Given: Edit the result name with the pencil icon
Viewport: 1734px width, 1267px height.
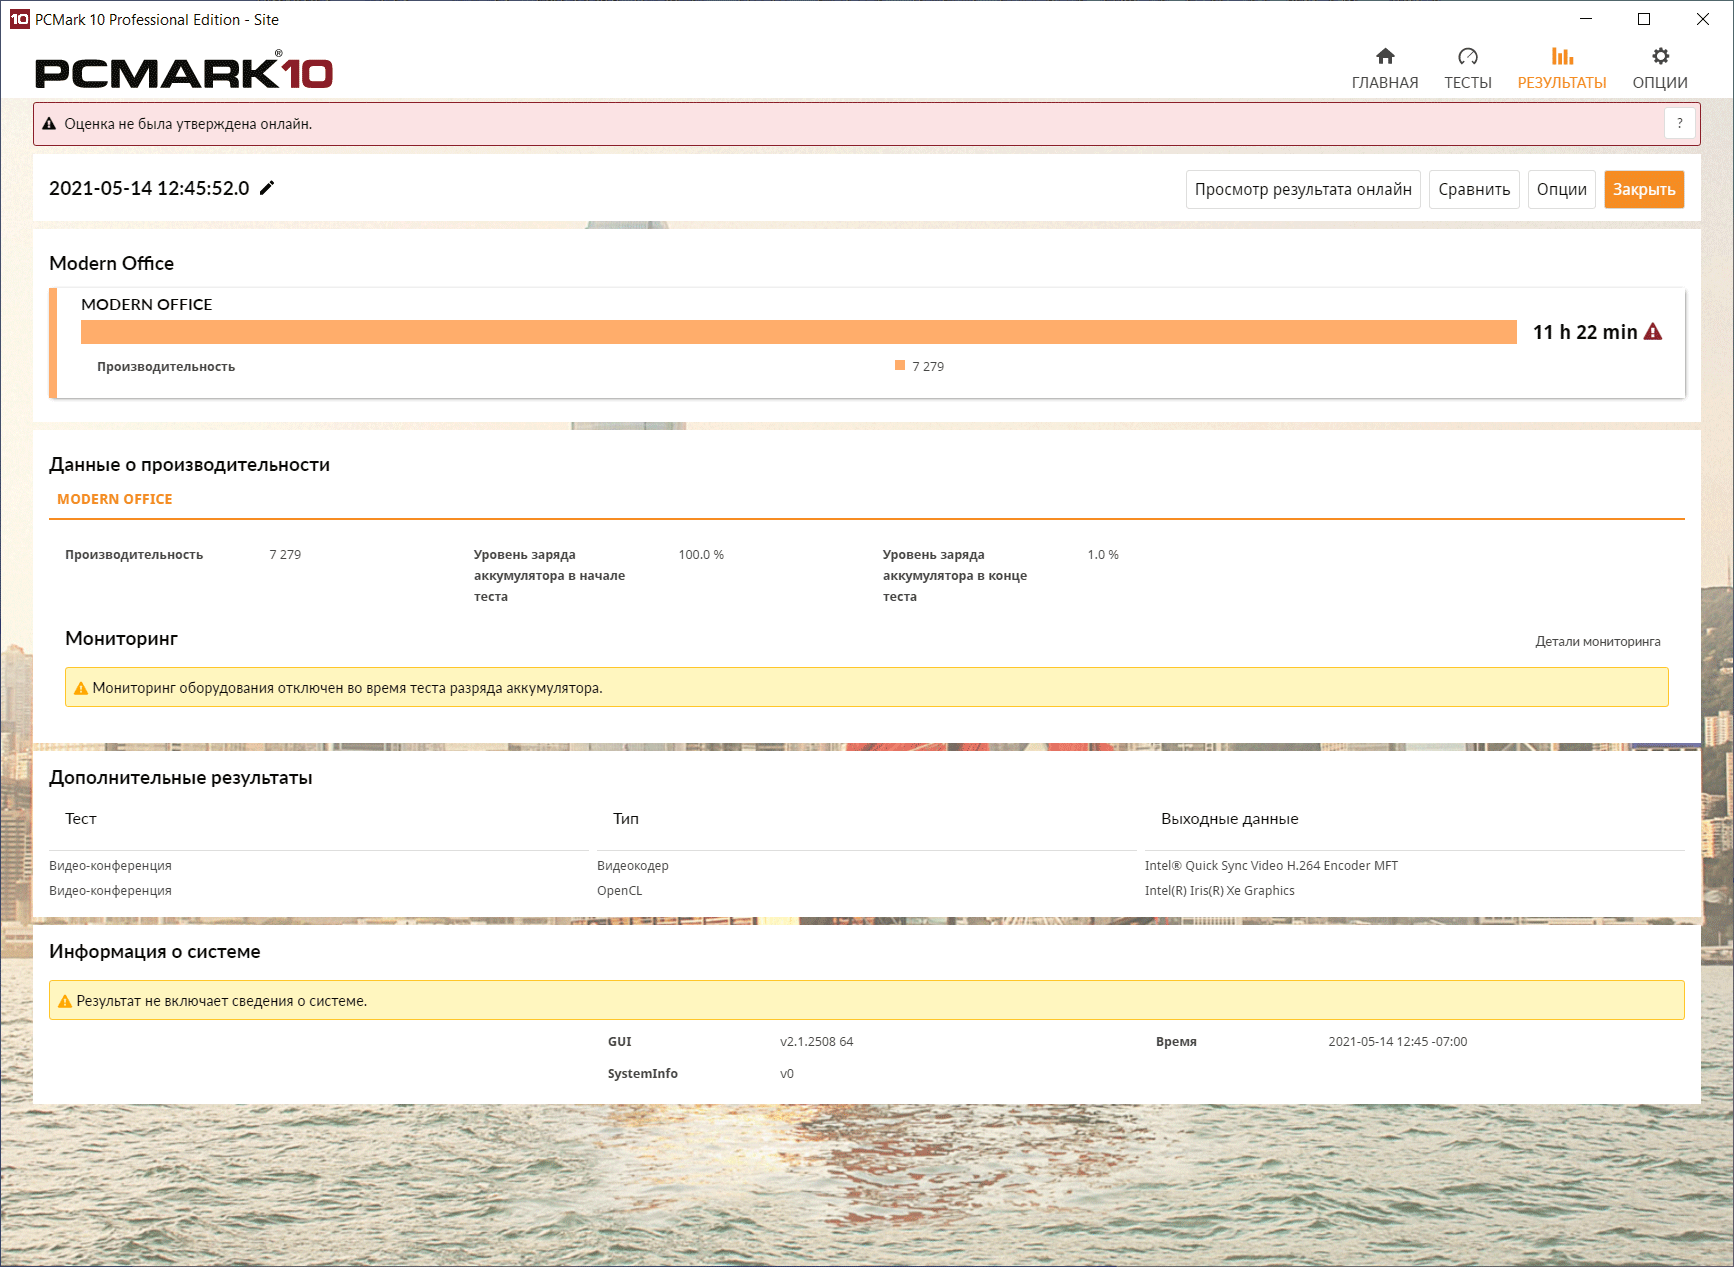Looking at the screenshot, I should 267,188.
